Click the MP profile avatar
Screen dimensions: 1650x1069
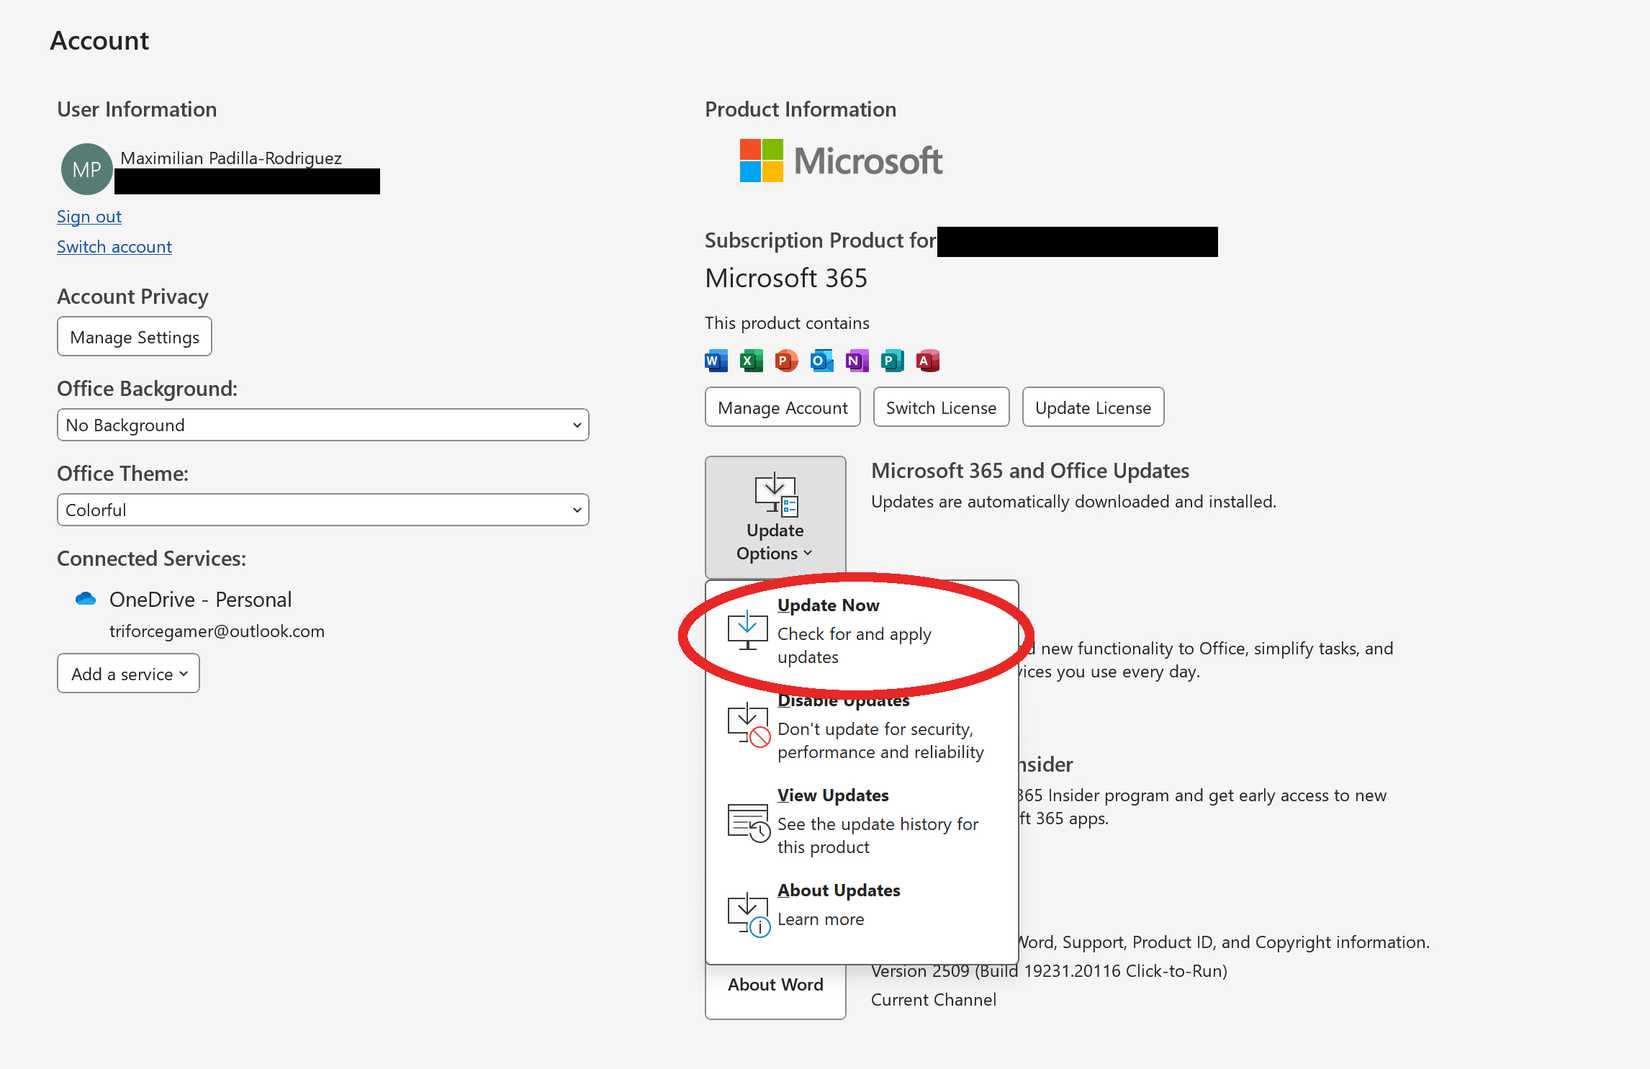coord(86,169)
